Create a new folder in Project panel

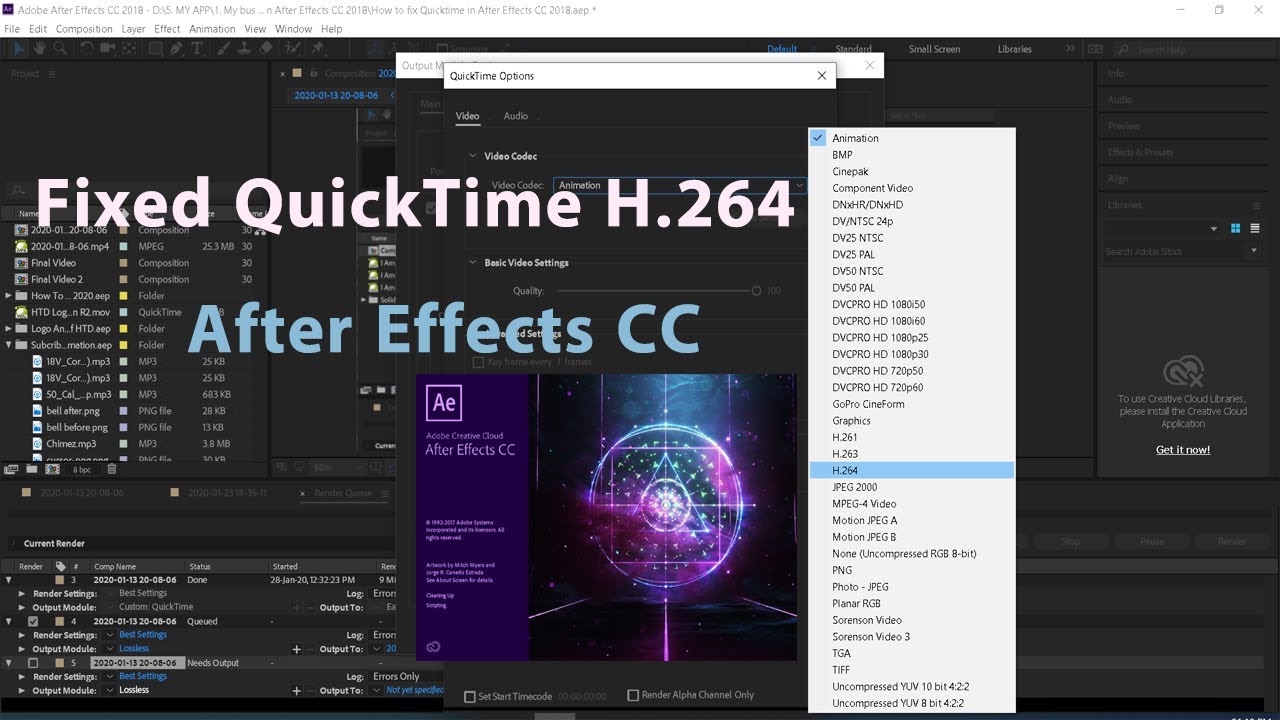pyautogui.click(x=32, y=469)
